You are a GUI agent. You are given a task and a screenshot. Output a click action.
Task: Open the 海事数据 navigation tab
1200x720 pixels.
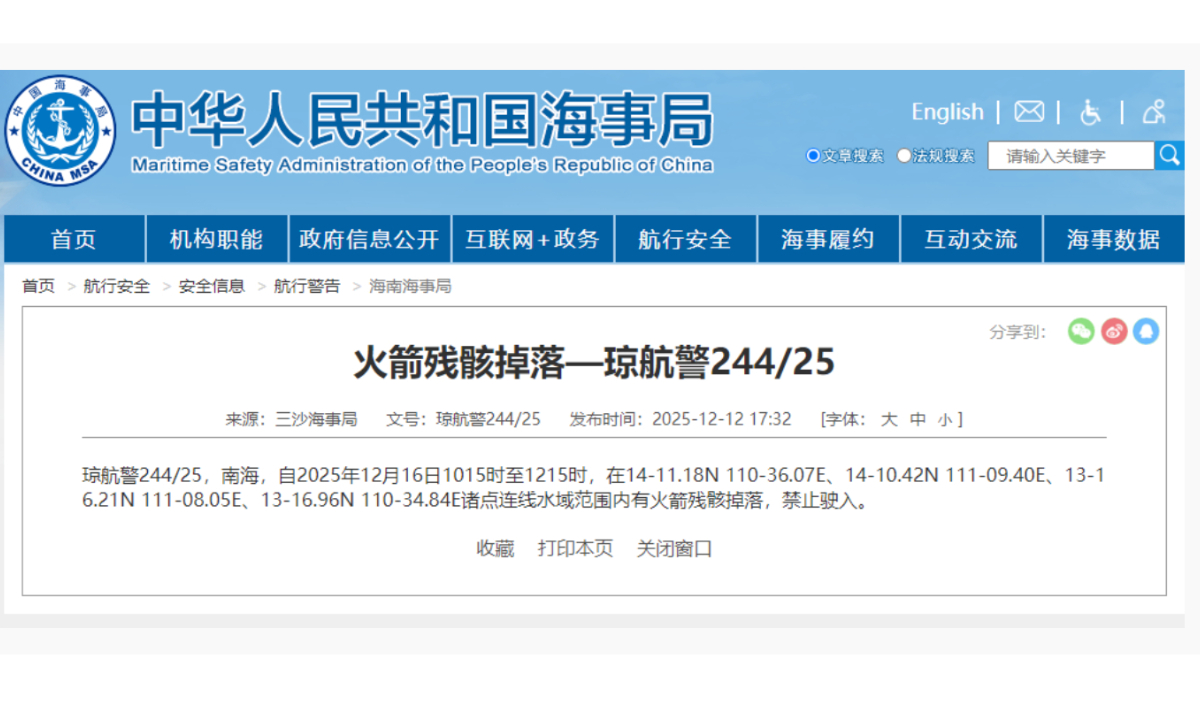(1114, 238)
